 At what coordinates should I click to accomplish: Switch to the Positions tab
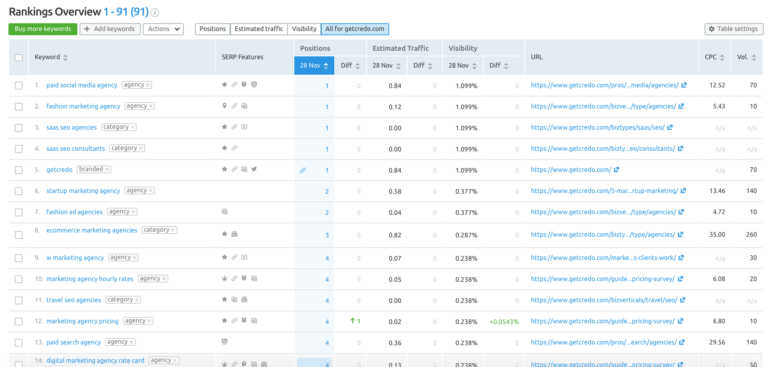tap(212, 29)
